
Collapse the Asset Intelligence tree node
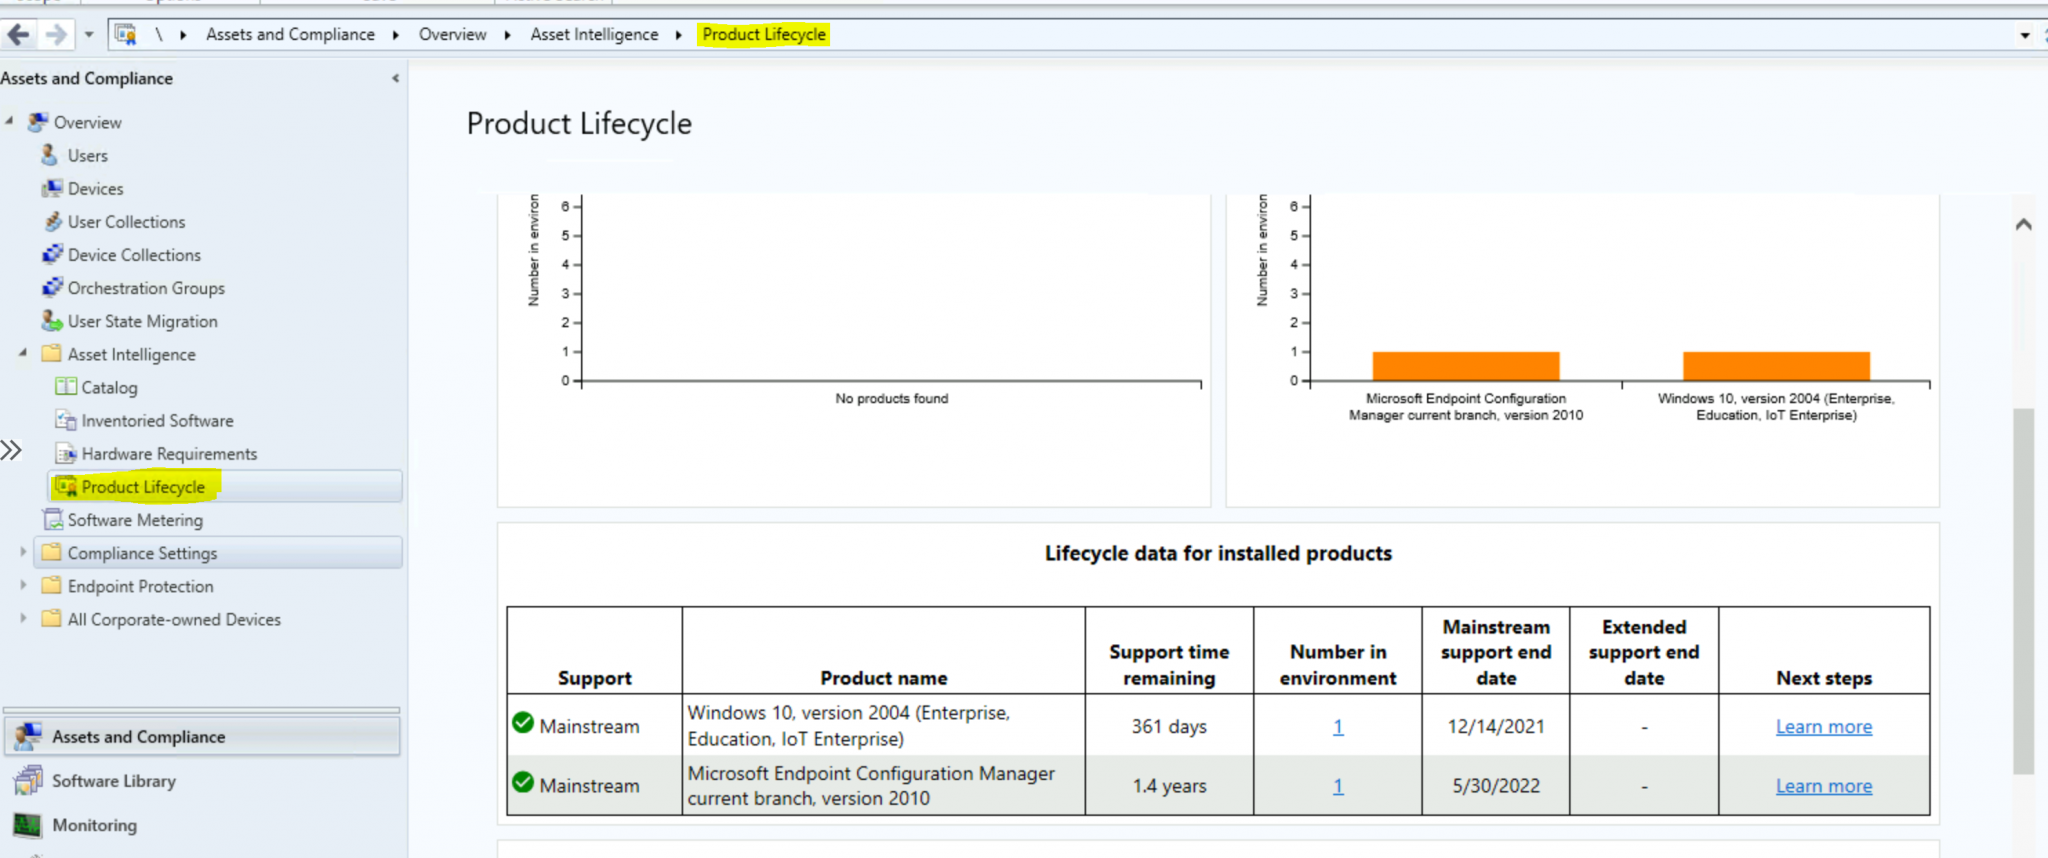[23, 353]
